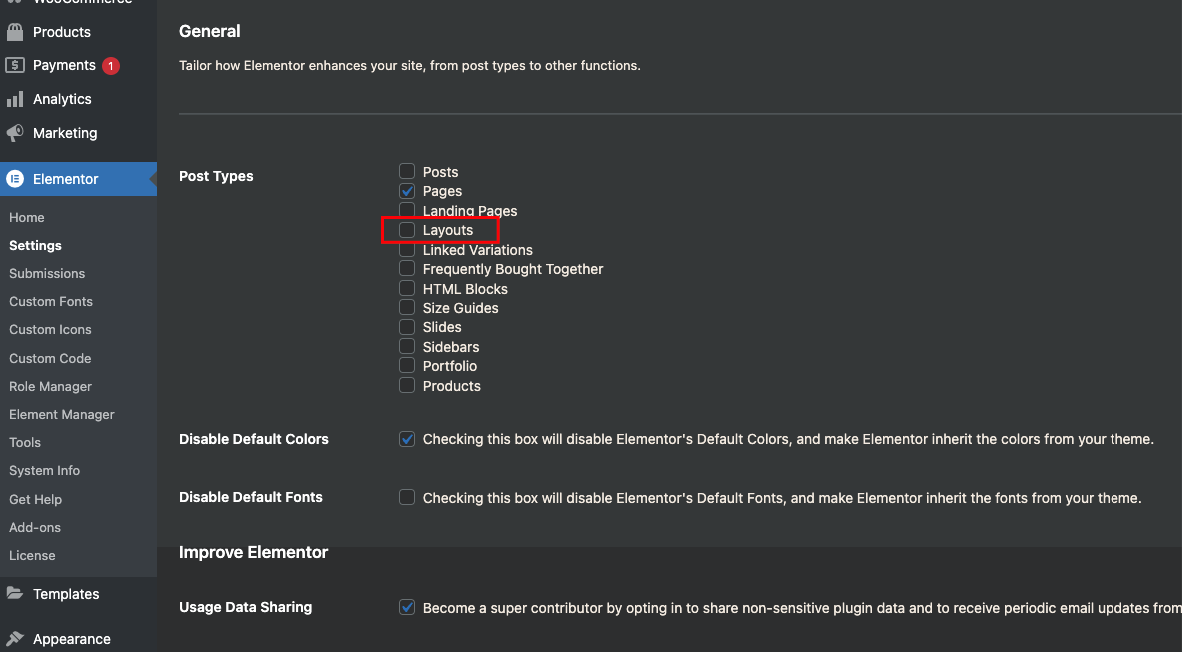Open Custom Fonts submenu
Screen dimensions: 1182x652
[x=51, y=302]
